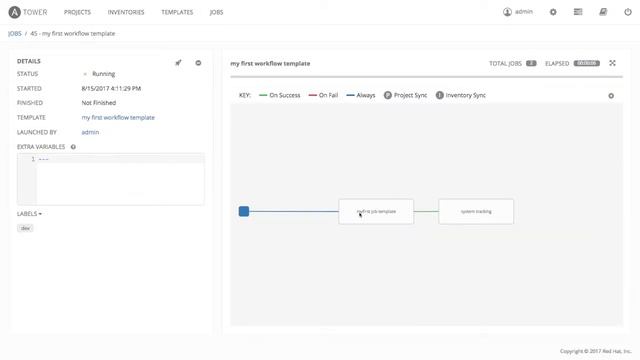The height and width of the screenshot is (360, 640).
Task: Open the admin link under Launched By
Action: coord(90,132)
